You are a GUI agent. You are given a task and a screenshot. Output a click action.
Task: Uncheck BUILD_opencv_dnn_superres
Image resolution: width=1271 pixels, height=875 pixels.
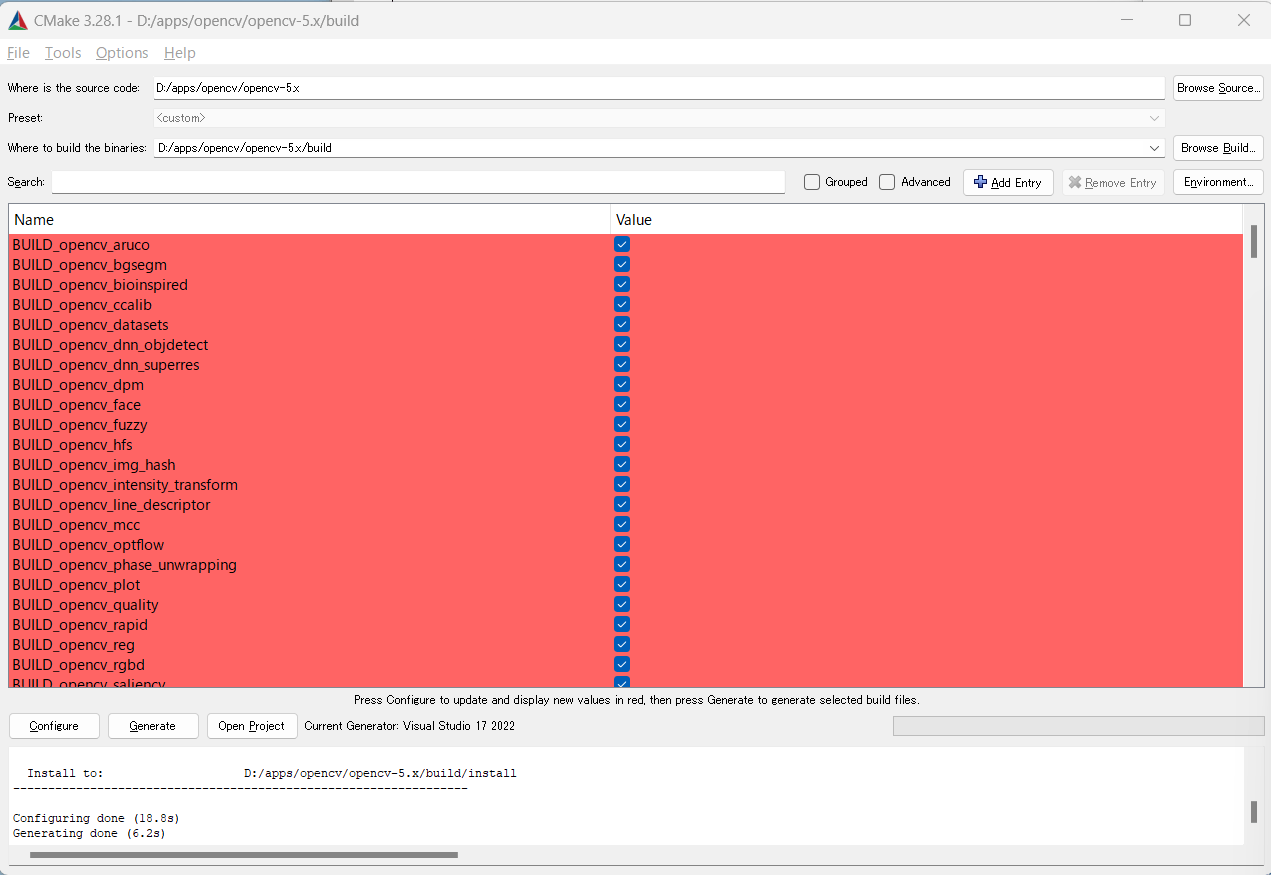point(622,364)
